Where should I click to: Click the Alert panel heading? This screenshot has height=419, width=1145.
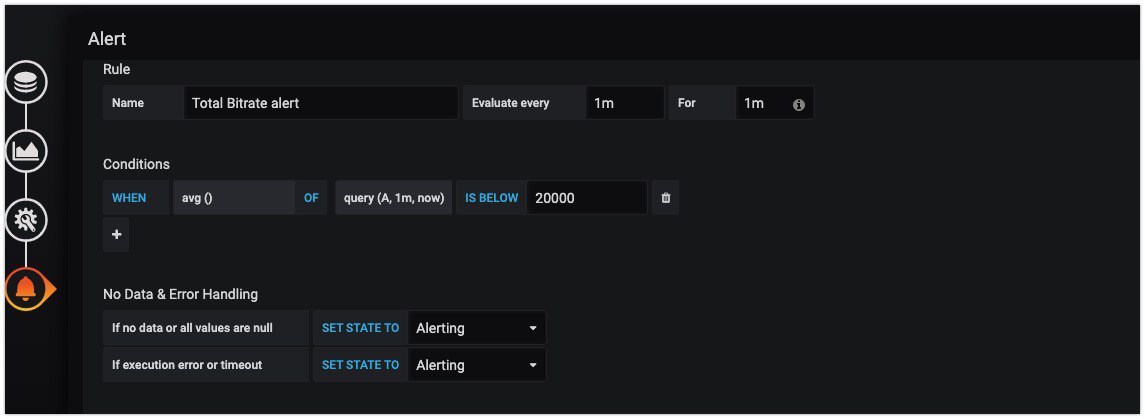tap(107, 39)
